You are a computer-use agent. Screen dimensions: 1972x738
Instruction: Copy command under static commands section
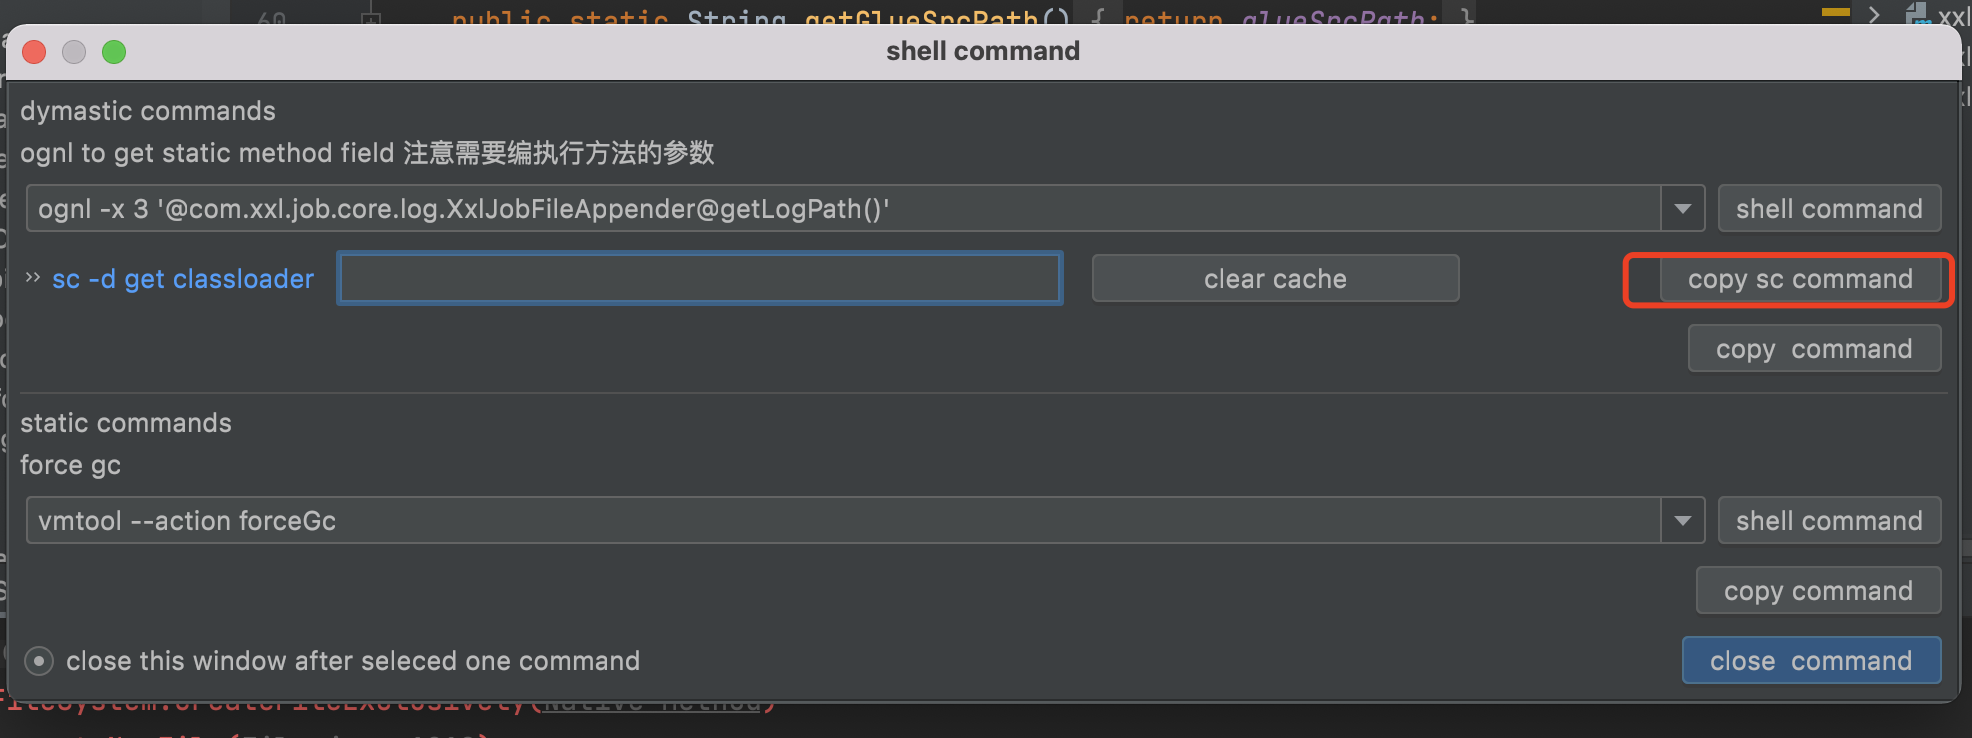point(1818,591)
